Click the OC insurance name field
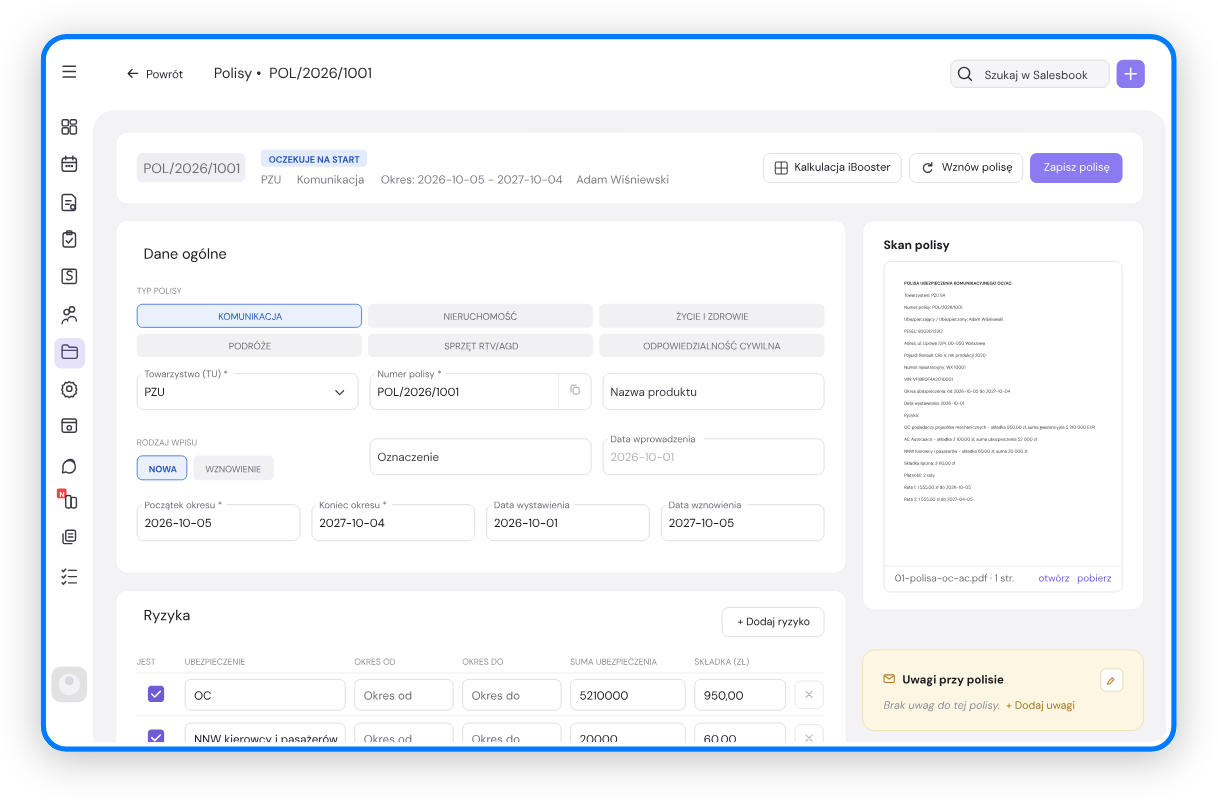Viewport: 1218px width, 800px height. (x=265, y=695)
